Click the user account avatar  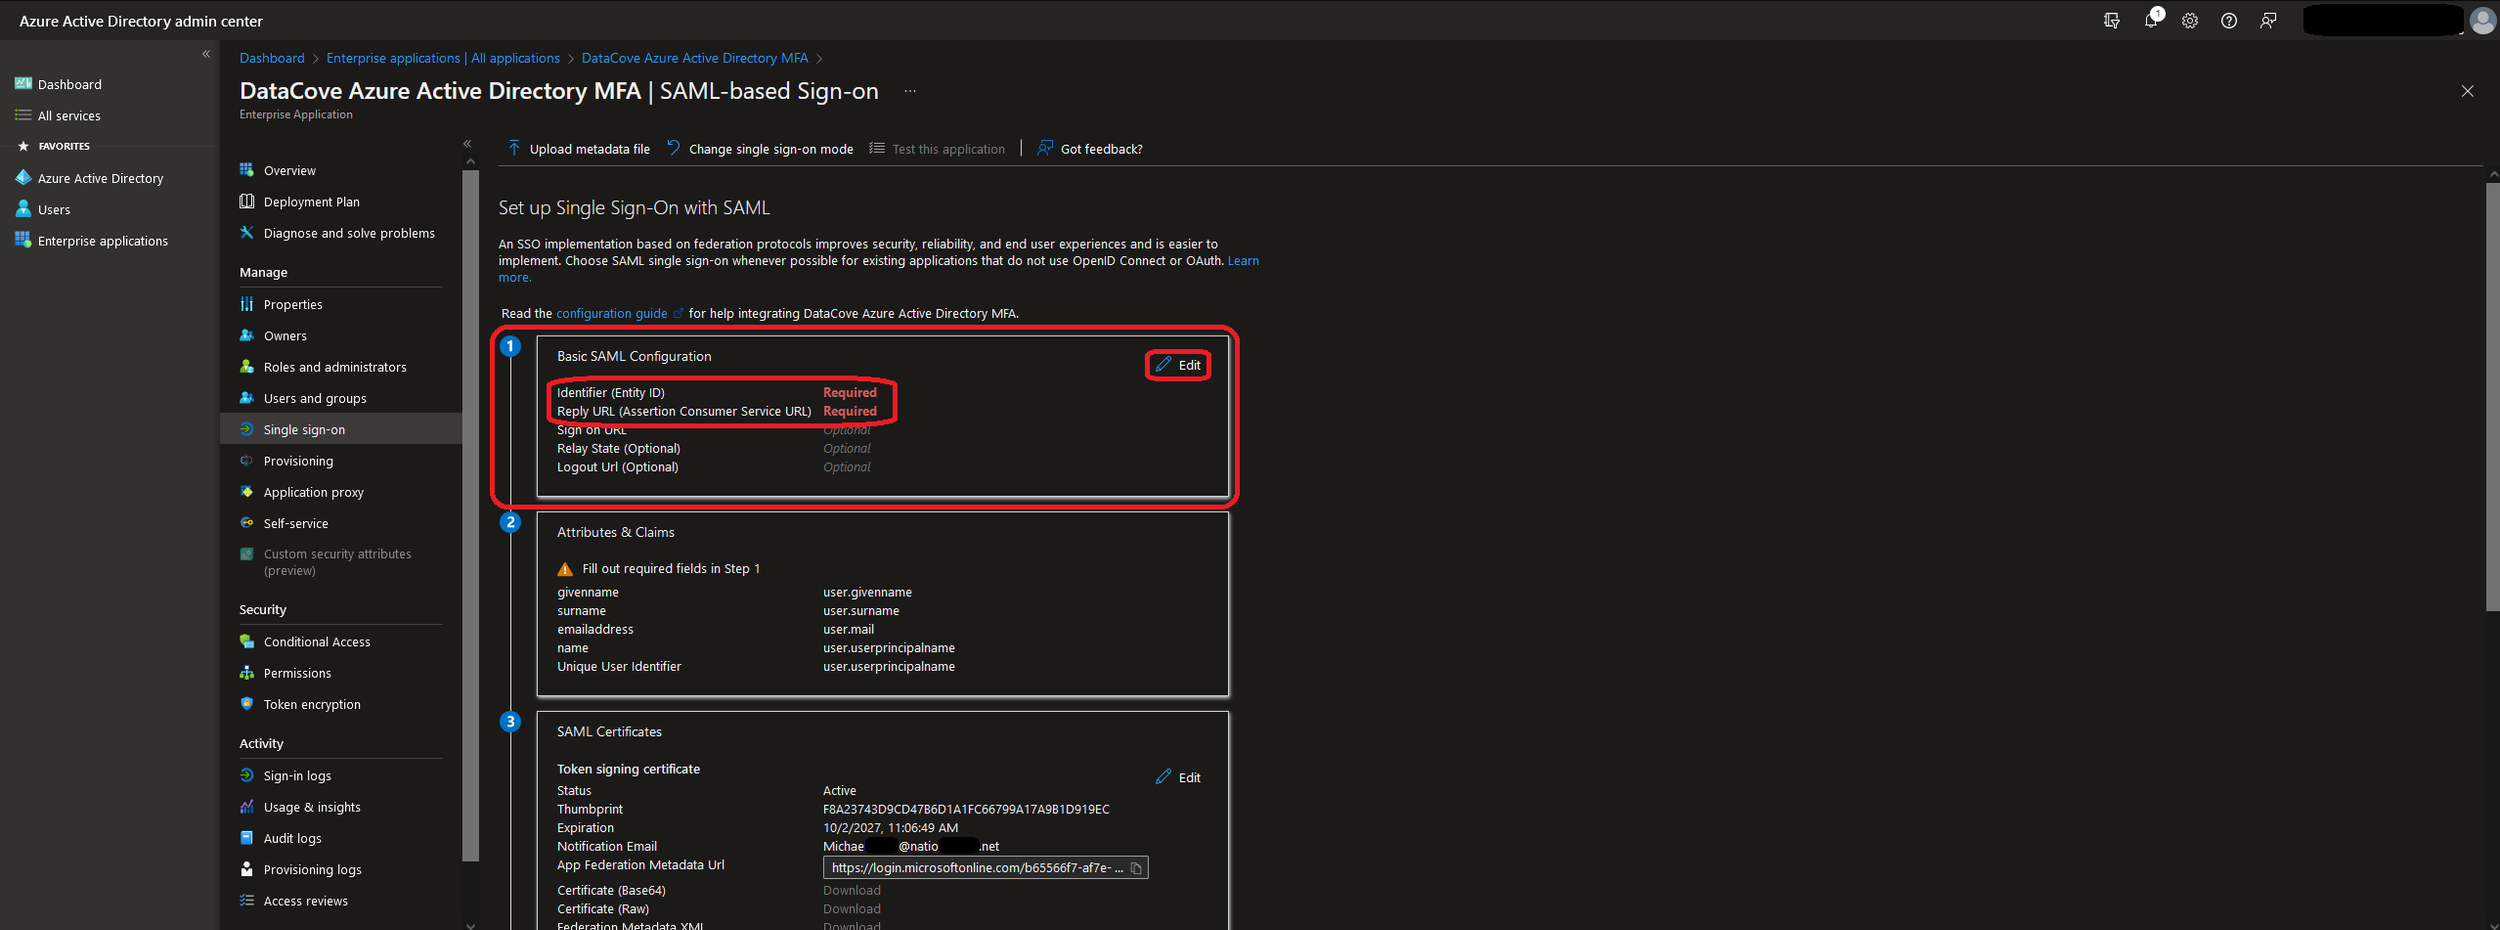[2482, 21]
